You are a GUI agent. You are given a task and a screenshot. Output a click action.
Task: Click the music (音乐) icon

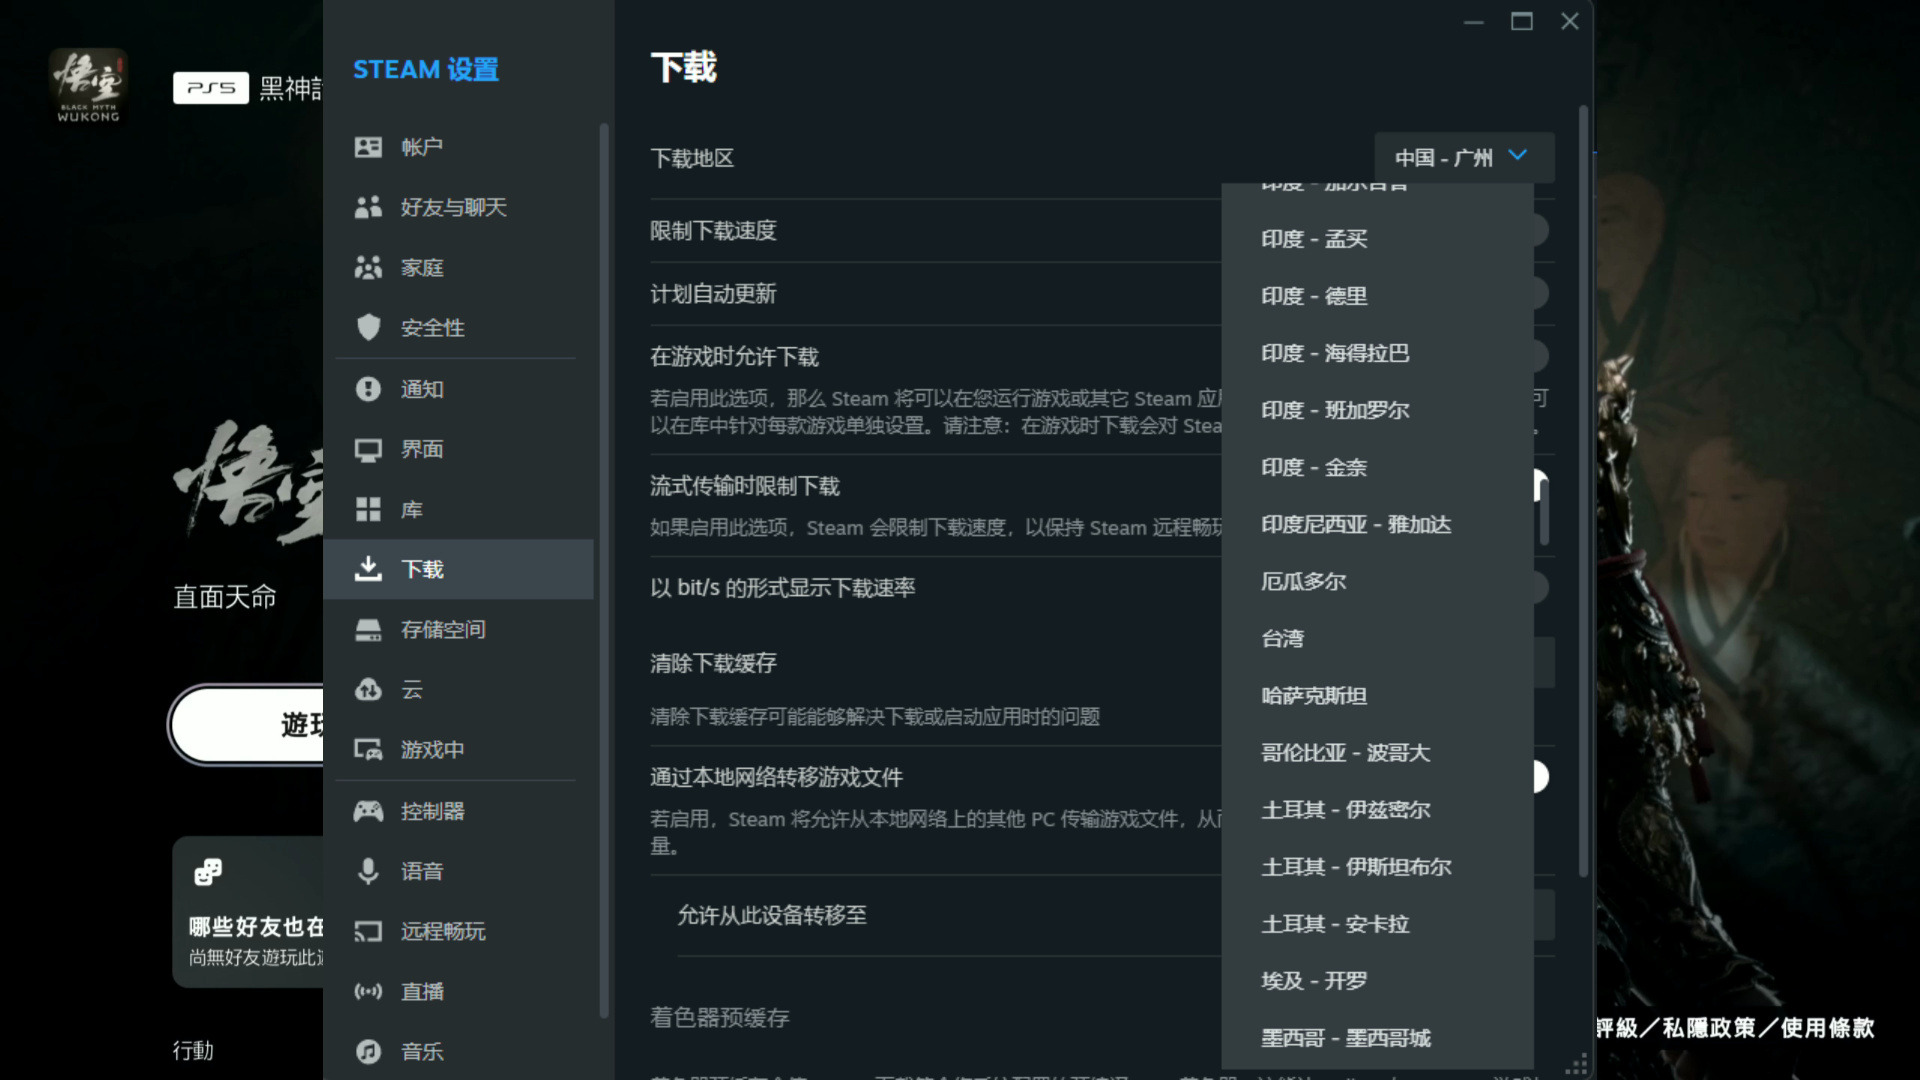[368, 1052]
